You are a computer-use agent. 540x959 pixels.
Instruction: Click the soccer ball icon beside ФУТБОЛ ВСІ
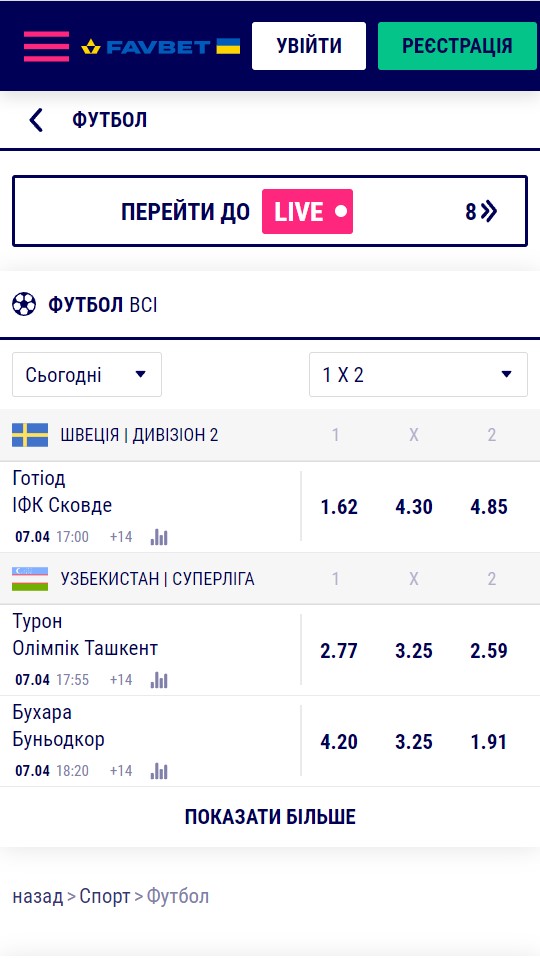click(24, 304)
